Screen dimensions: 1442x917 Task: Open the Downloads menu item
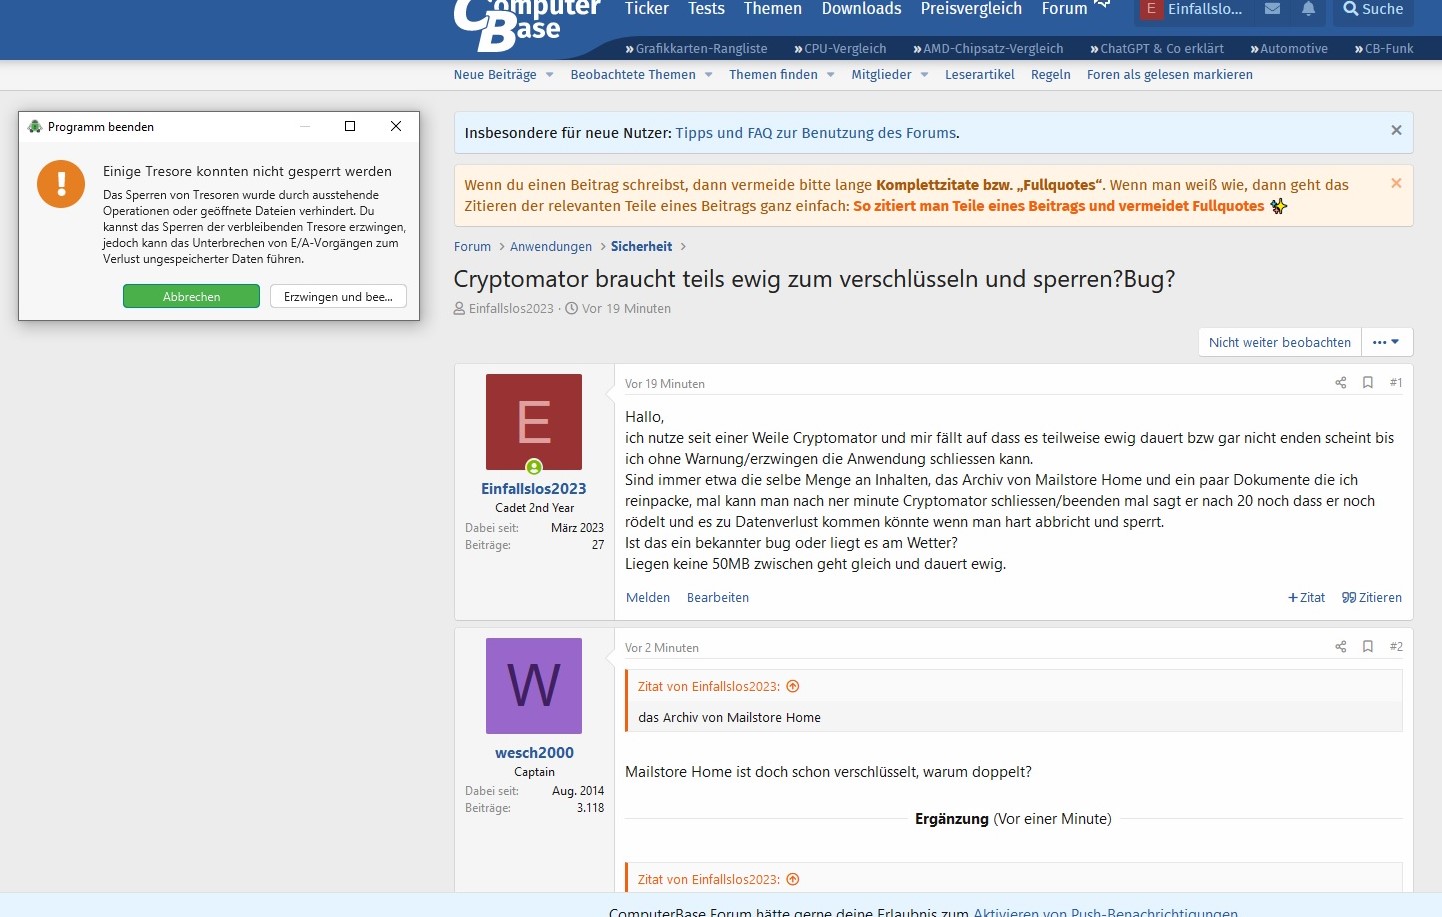(861, 9)
